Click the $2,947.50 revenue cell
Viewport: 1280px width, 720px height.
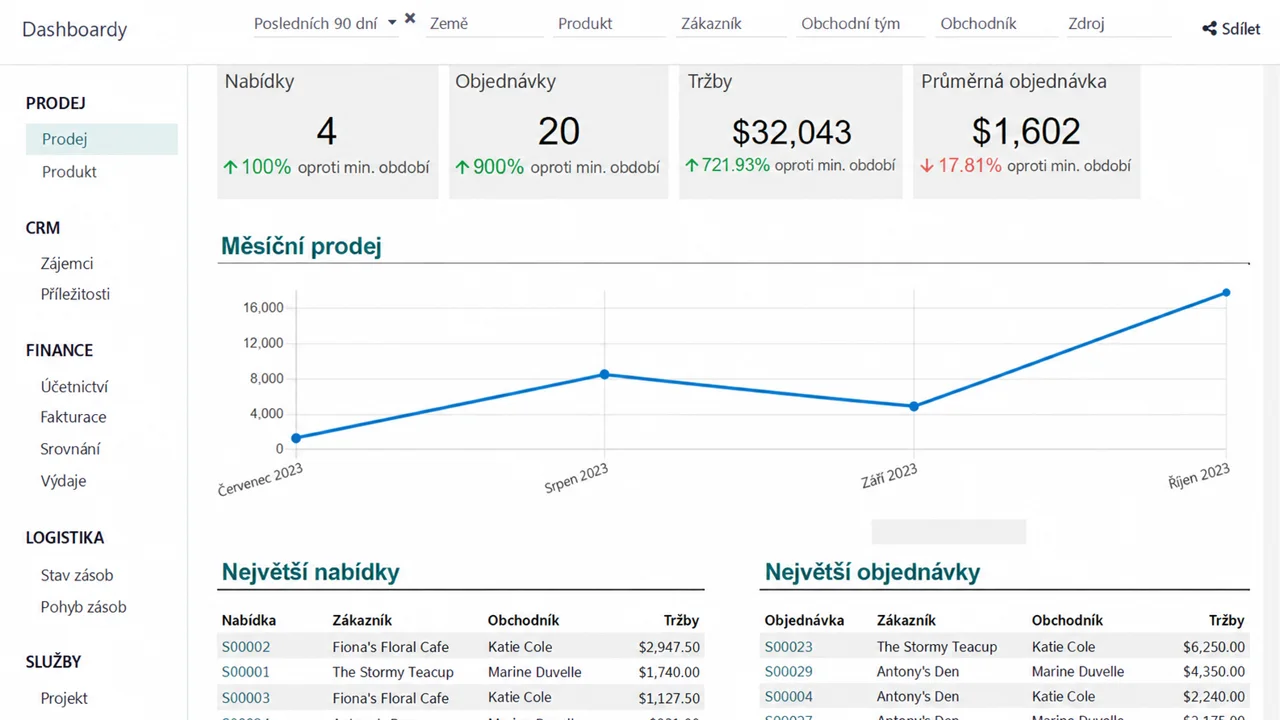coord(669,647)
